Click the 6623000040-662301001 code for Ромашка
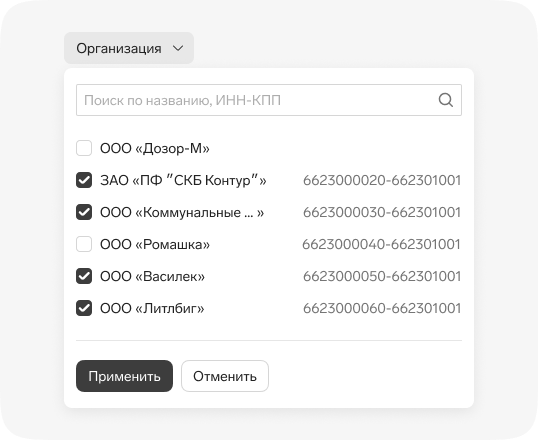538x440 pixels. pyautogui.click(x=382, y=244)
